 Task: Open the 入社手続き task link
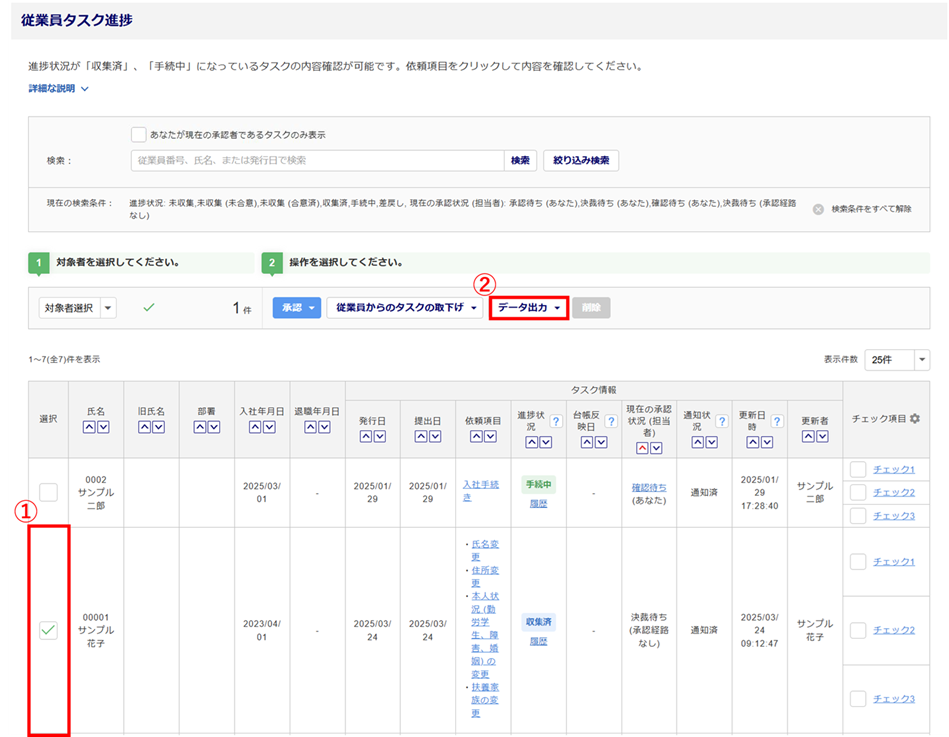[481, 490]
